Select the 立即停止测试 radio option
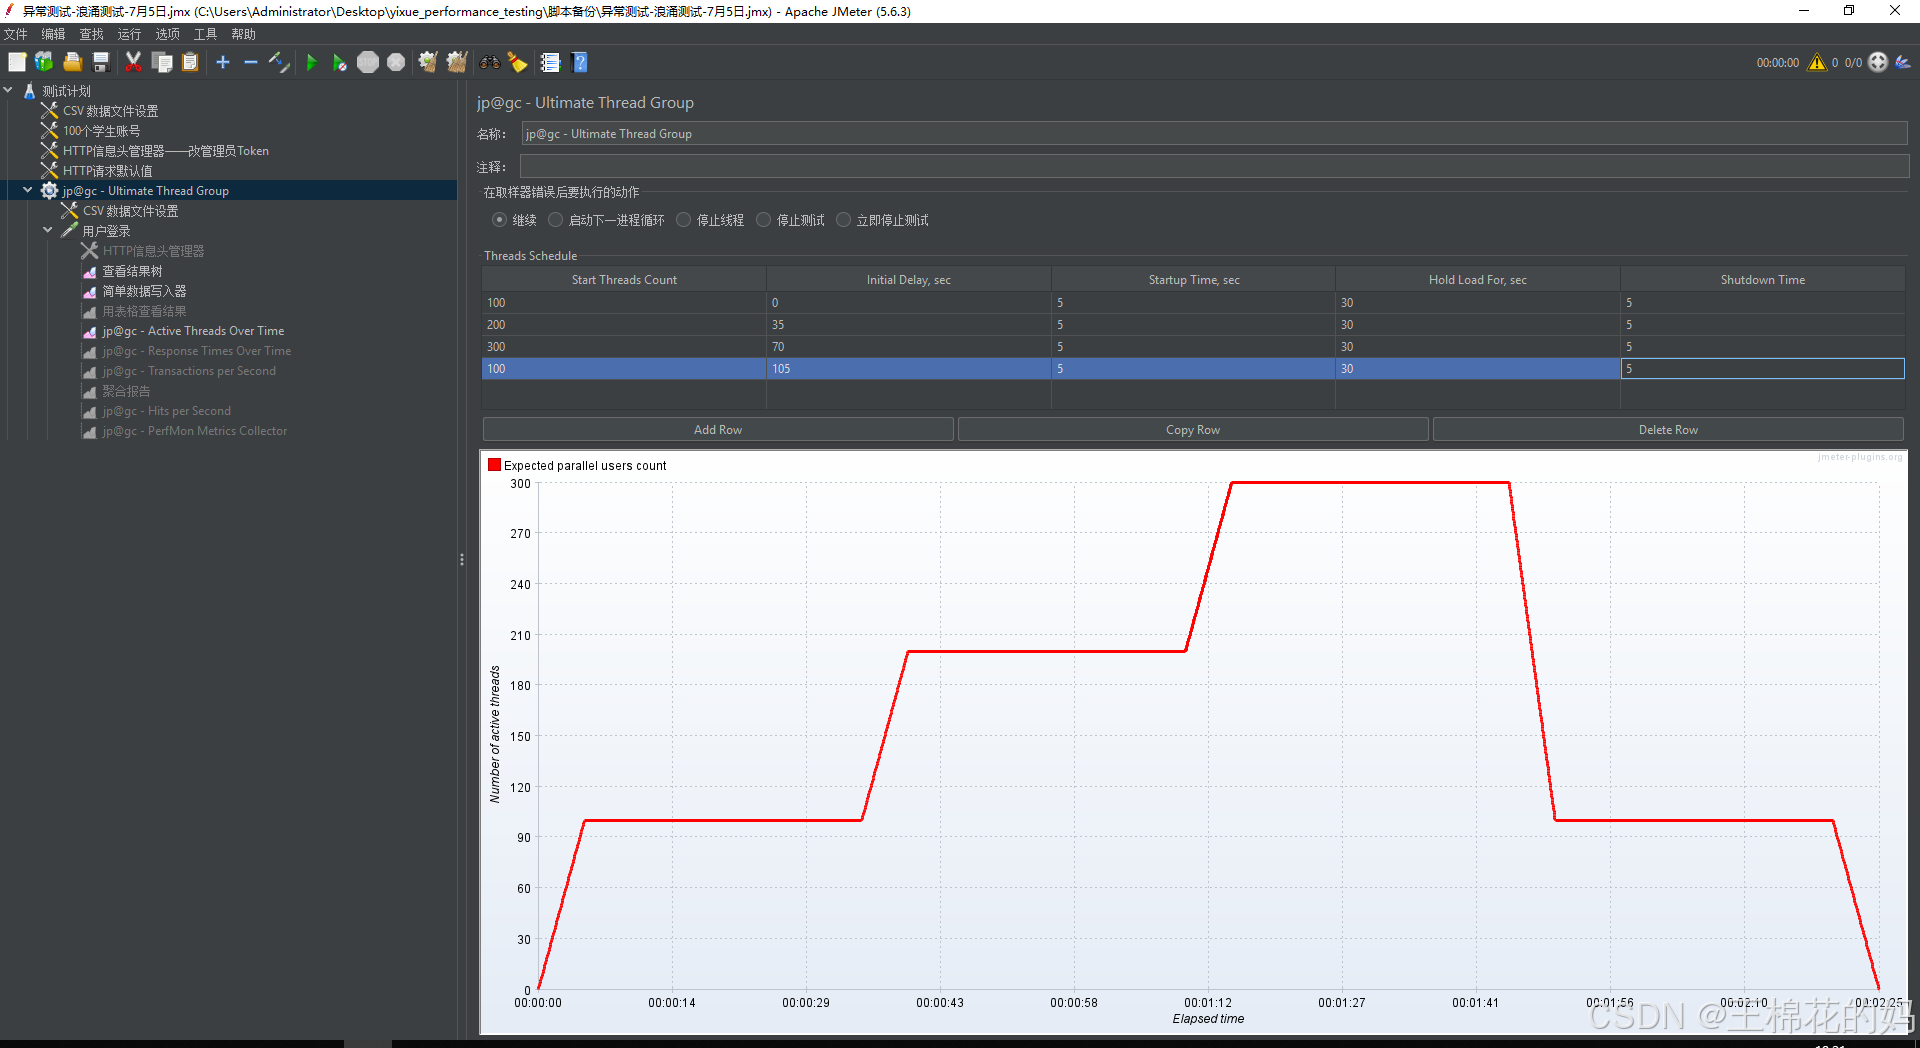The image size is (1920, 1048). coord(844,220)
